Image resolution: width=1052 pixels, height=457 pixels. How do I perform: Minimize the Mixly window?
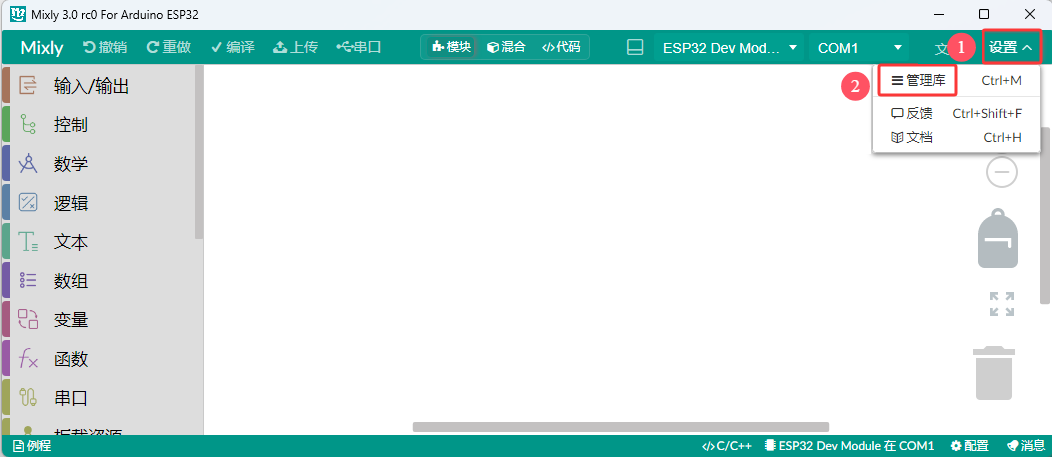[938, 14]
